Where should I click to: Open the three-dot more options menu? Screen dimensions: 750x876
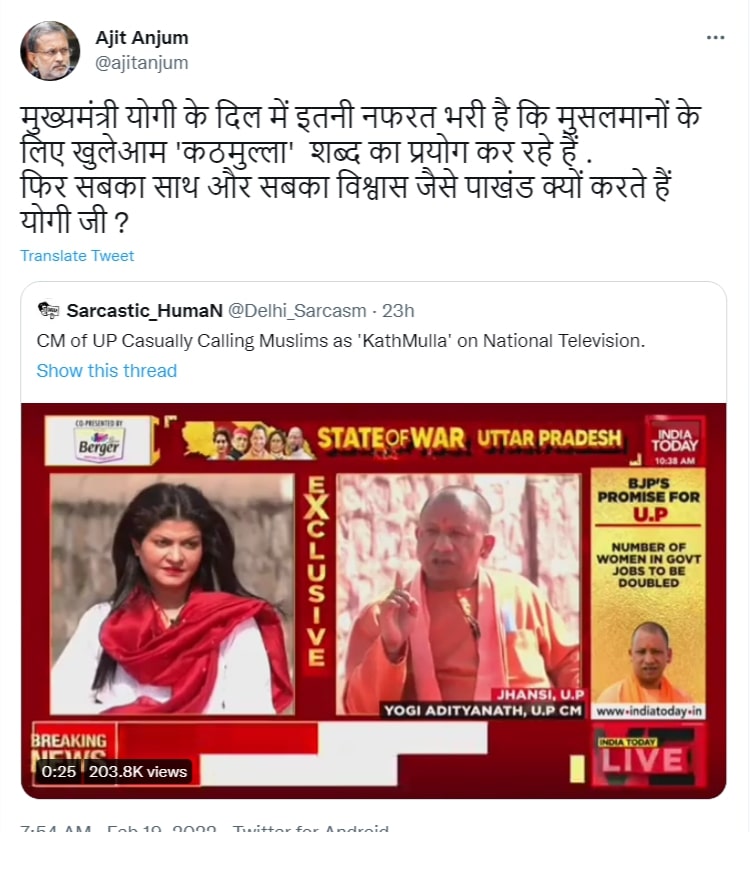[x=715, y=38]
